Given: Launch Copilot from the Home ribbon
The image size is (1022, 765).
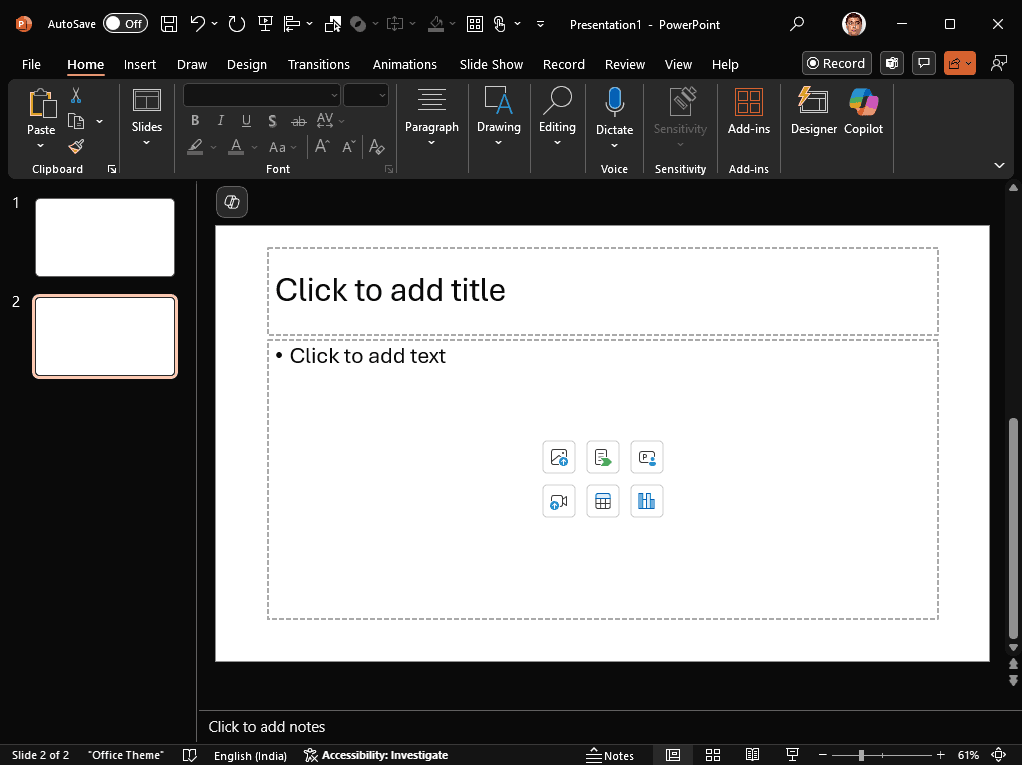Looking at the screenshot, I should [863, 110].
